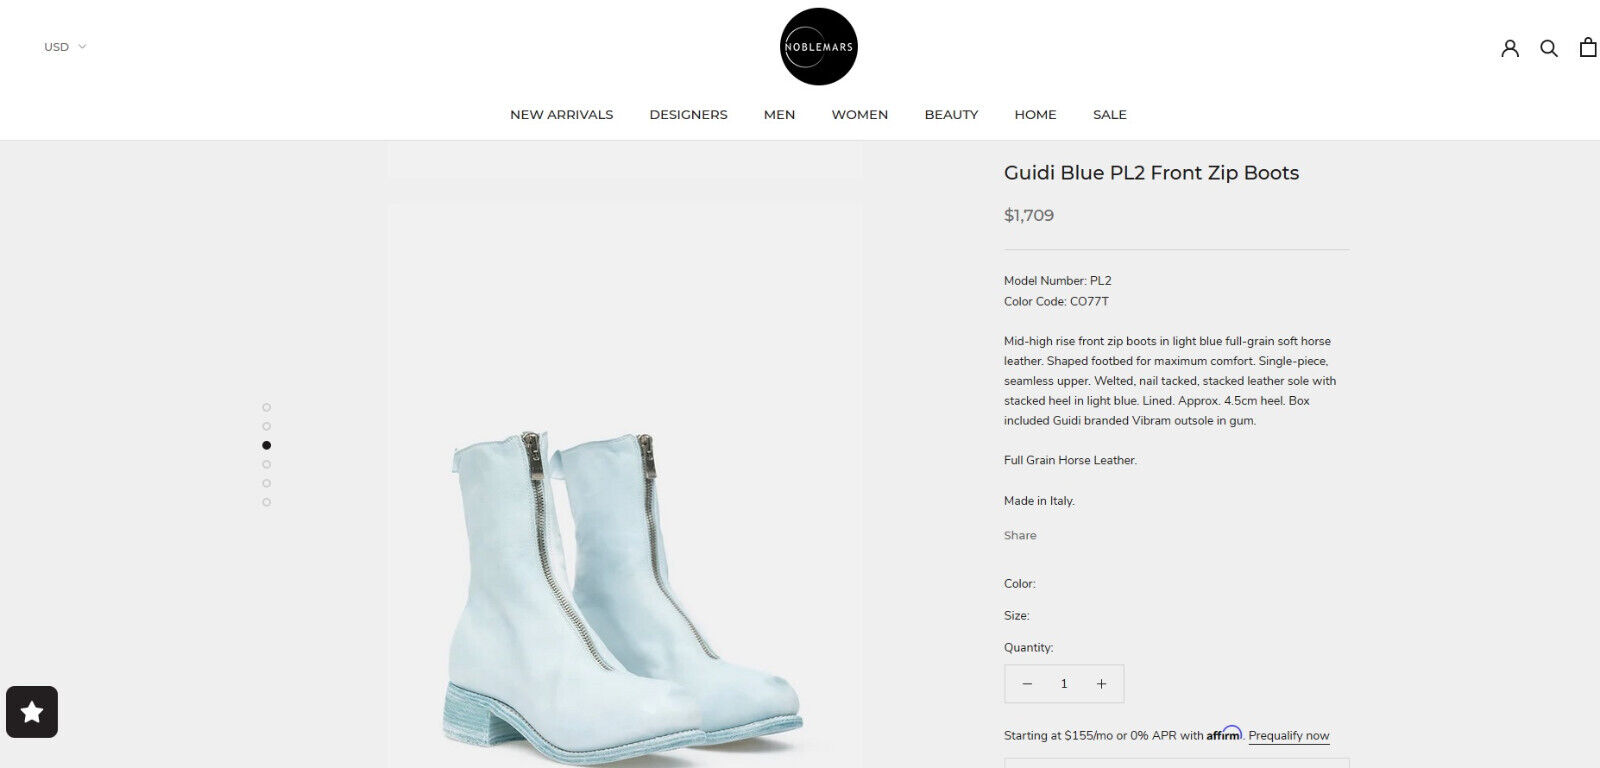Go to the Sale menu item
Viewport: 1600px width, 768px height.
coord(1109,115)
